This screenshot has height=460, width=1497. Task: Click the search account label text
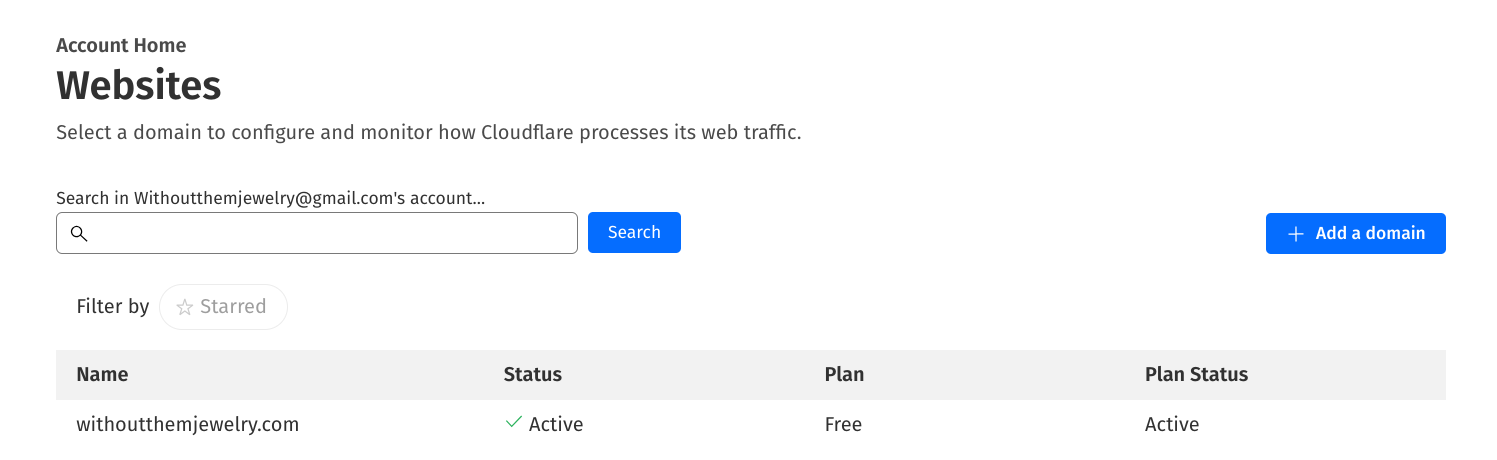(x=270, y=198)
